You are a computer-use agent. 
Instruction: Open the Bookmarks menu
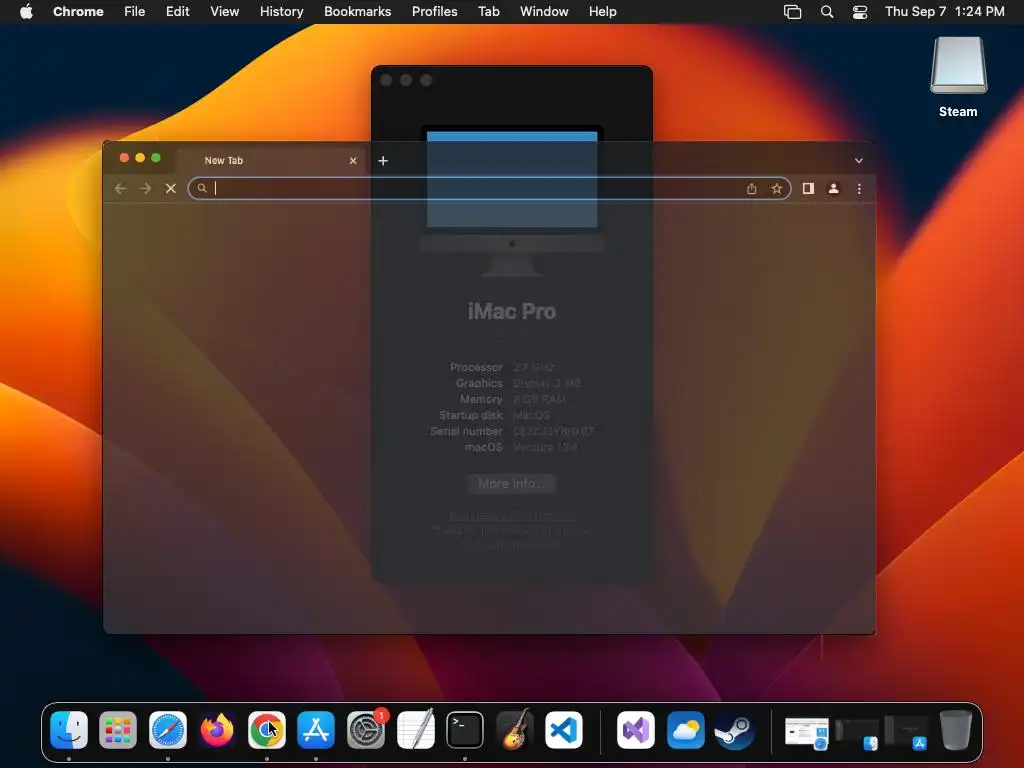[x=357, y=12]
